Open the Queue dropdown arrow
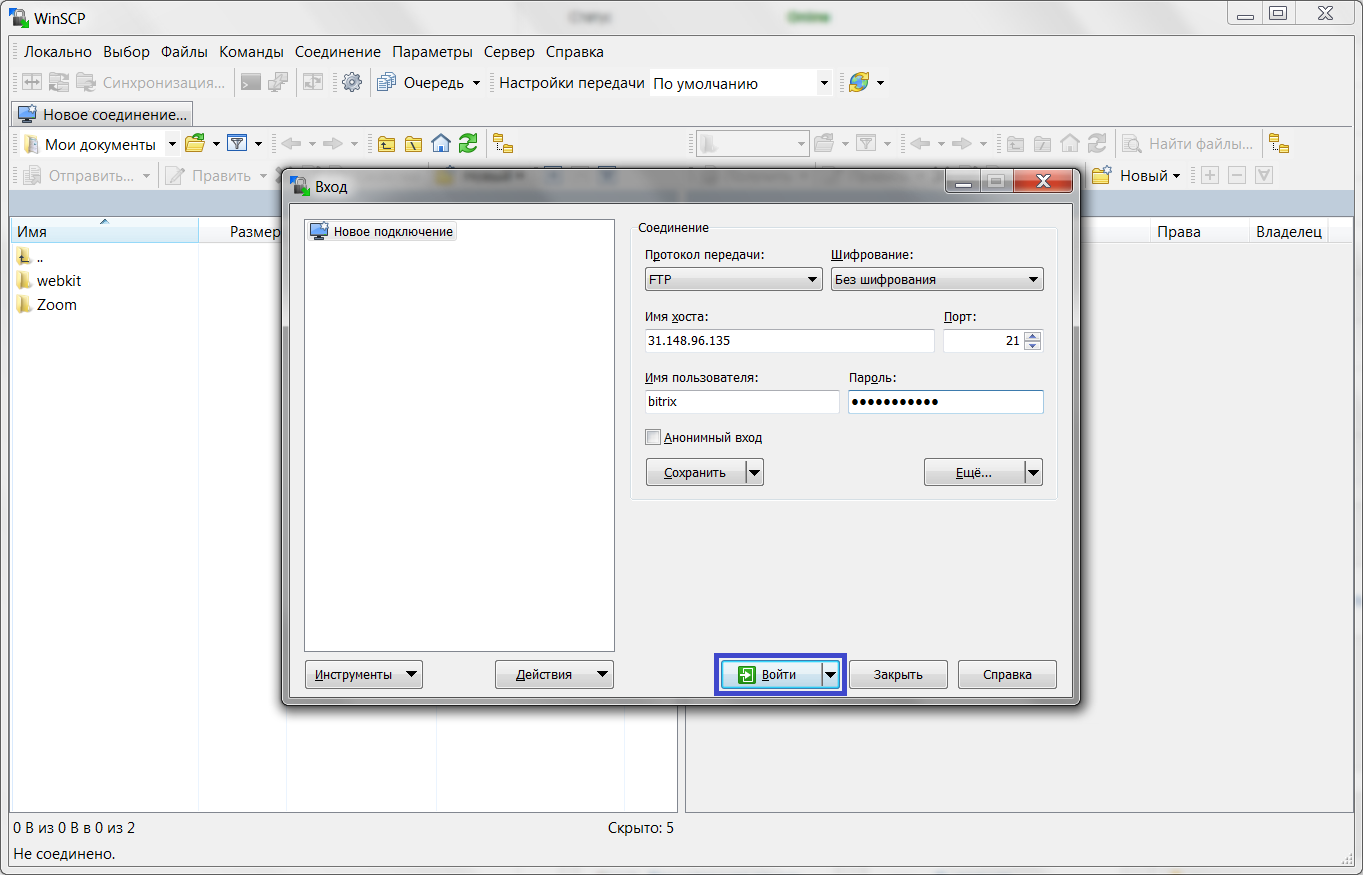 click(x=476, y=83)
